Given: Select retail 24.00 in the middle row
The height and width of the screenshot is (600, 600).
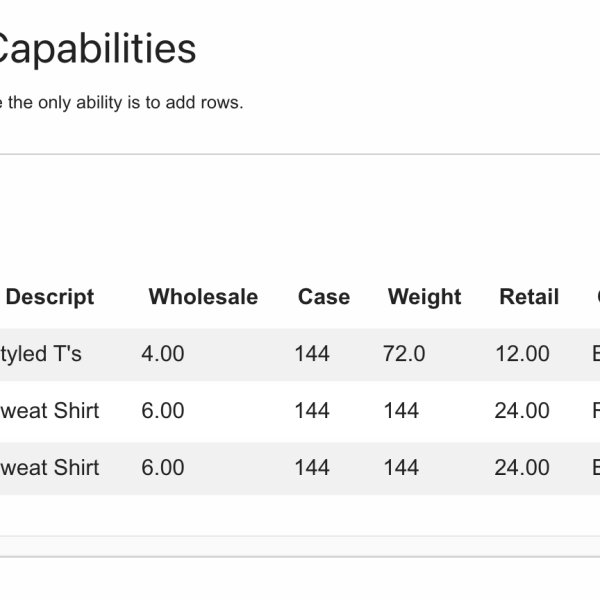Looking at the screenshot, I should (x=522, y=410).
